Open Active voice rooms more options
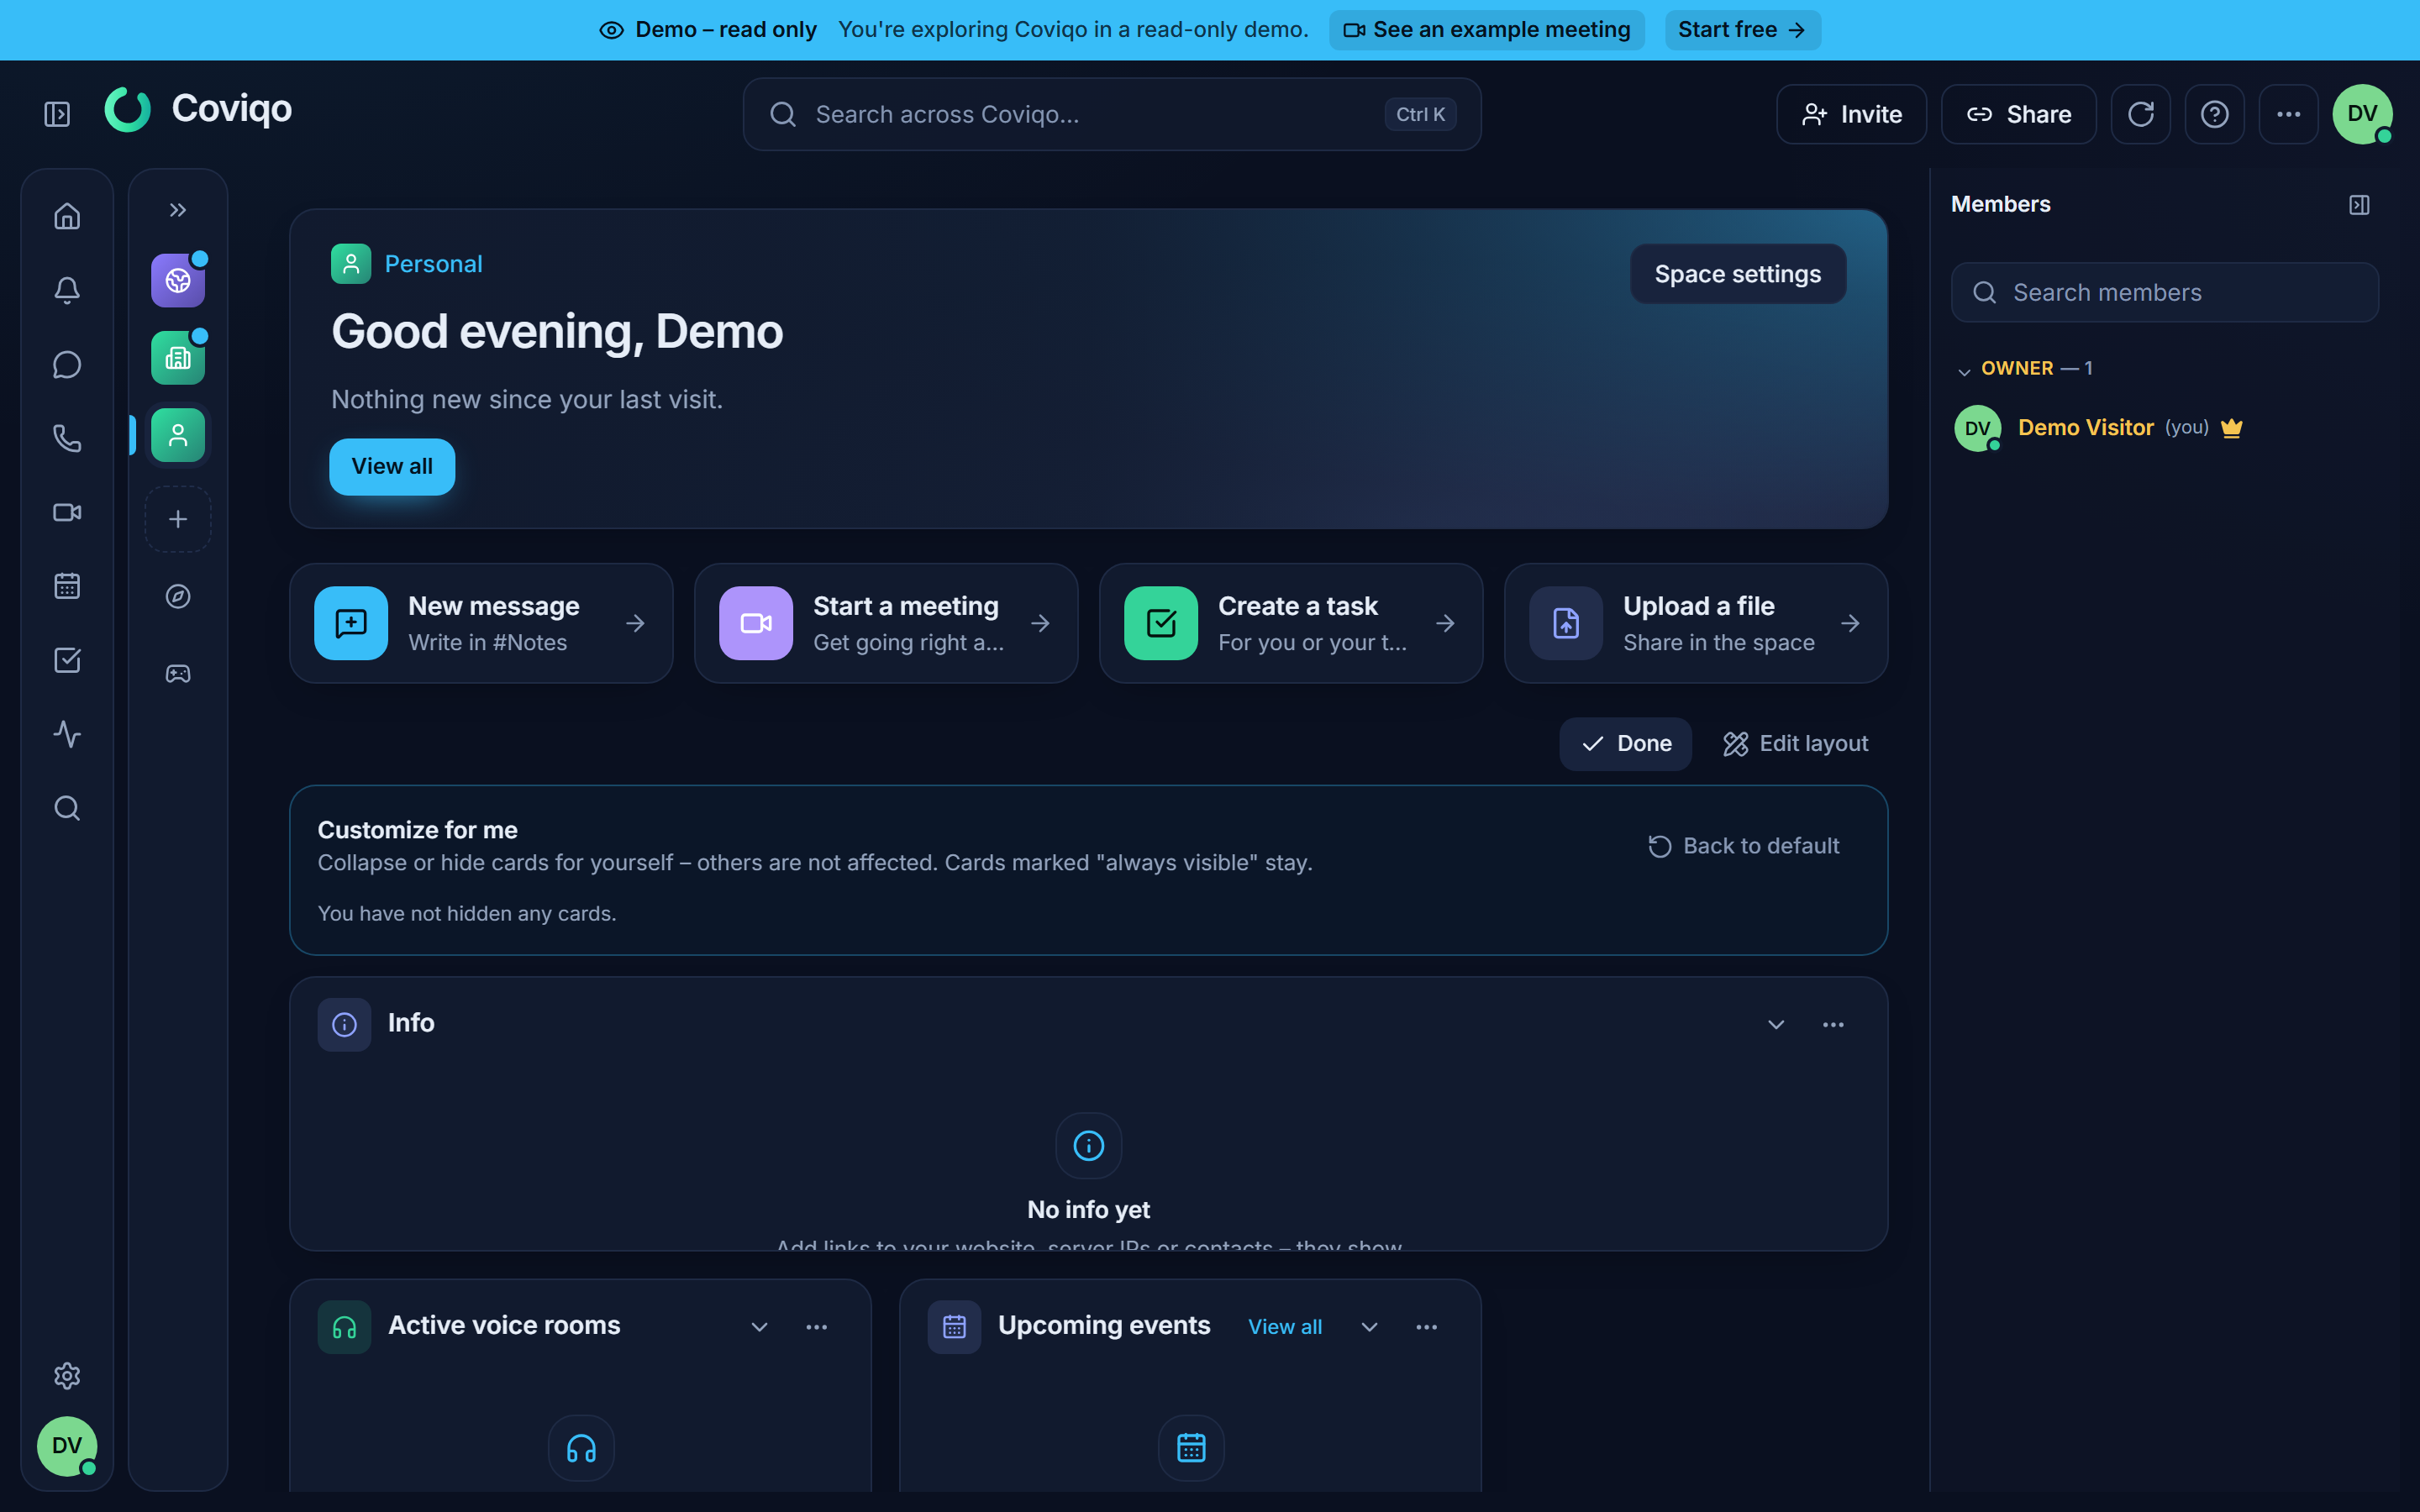This screenshot has height=1512, width=2420. pyautogui.click(x=817, y=1327)
